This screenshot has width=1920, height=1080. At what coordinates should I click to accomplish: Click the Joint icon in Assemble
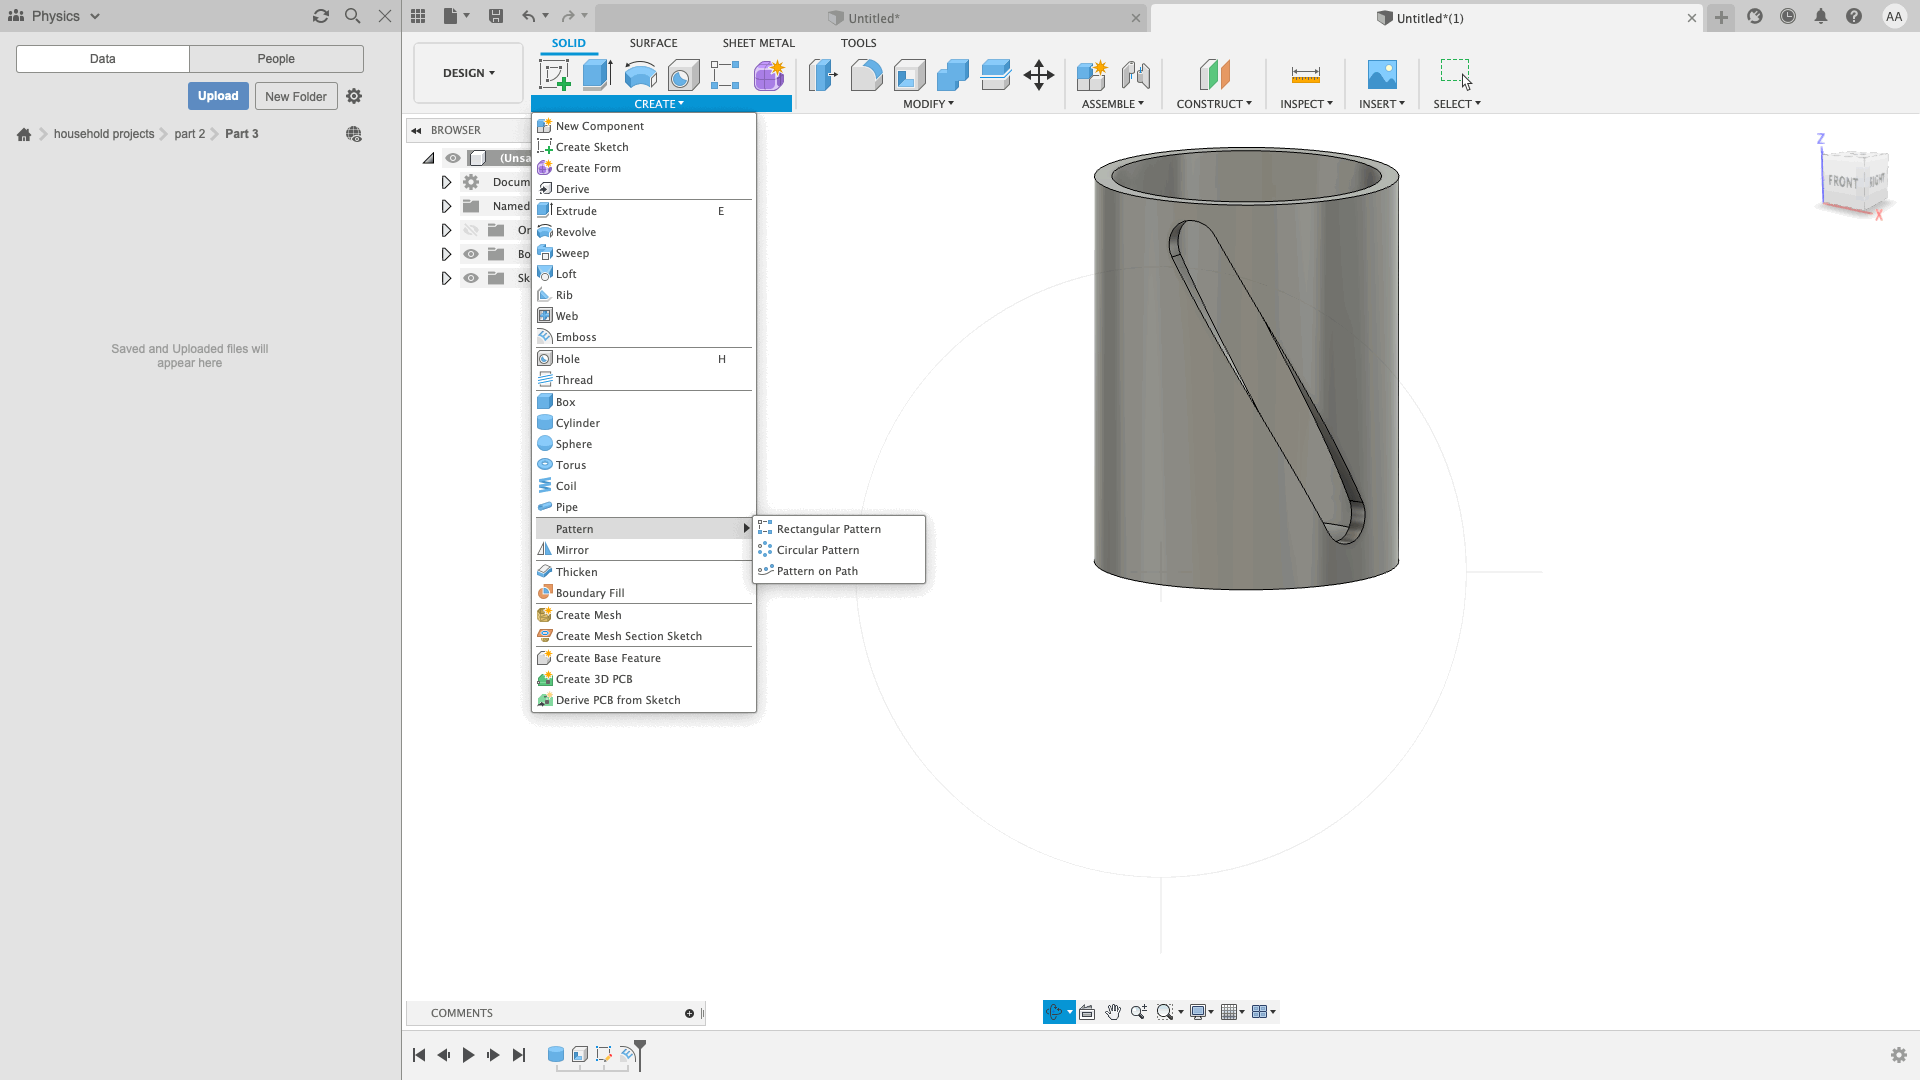1135,75
